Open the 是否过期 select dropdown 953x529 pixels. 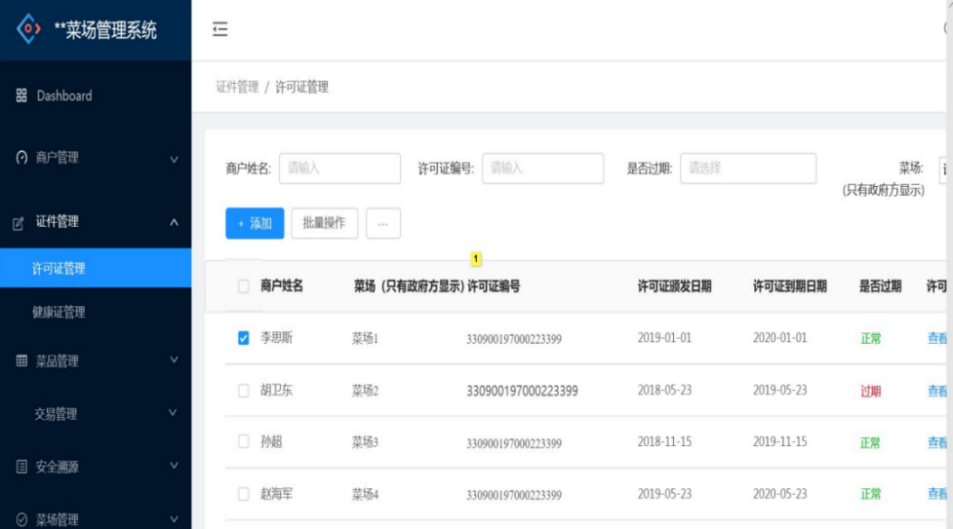pos(748,168)
